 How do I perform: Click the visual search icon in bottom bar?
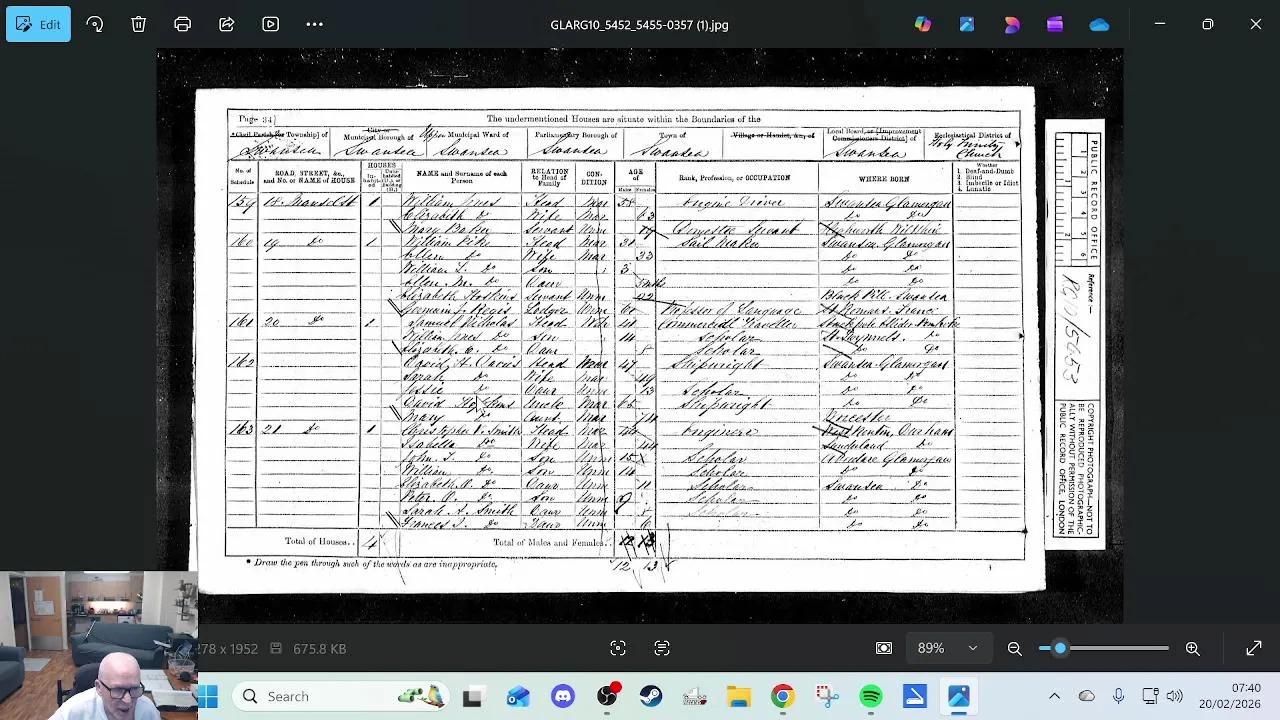(x=618, y=649)
